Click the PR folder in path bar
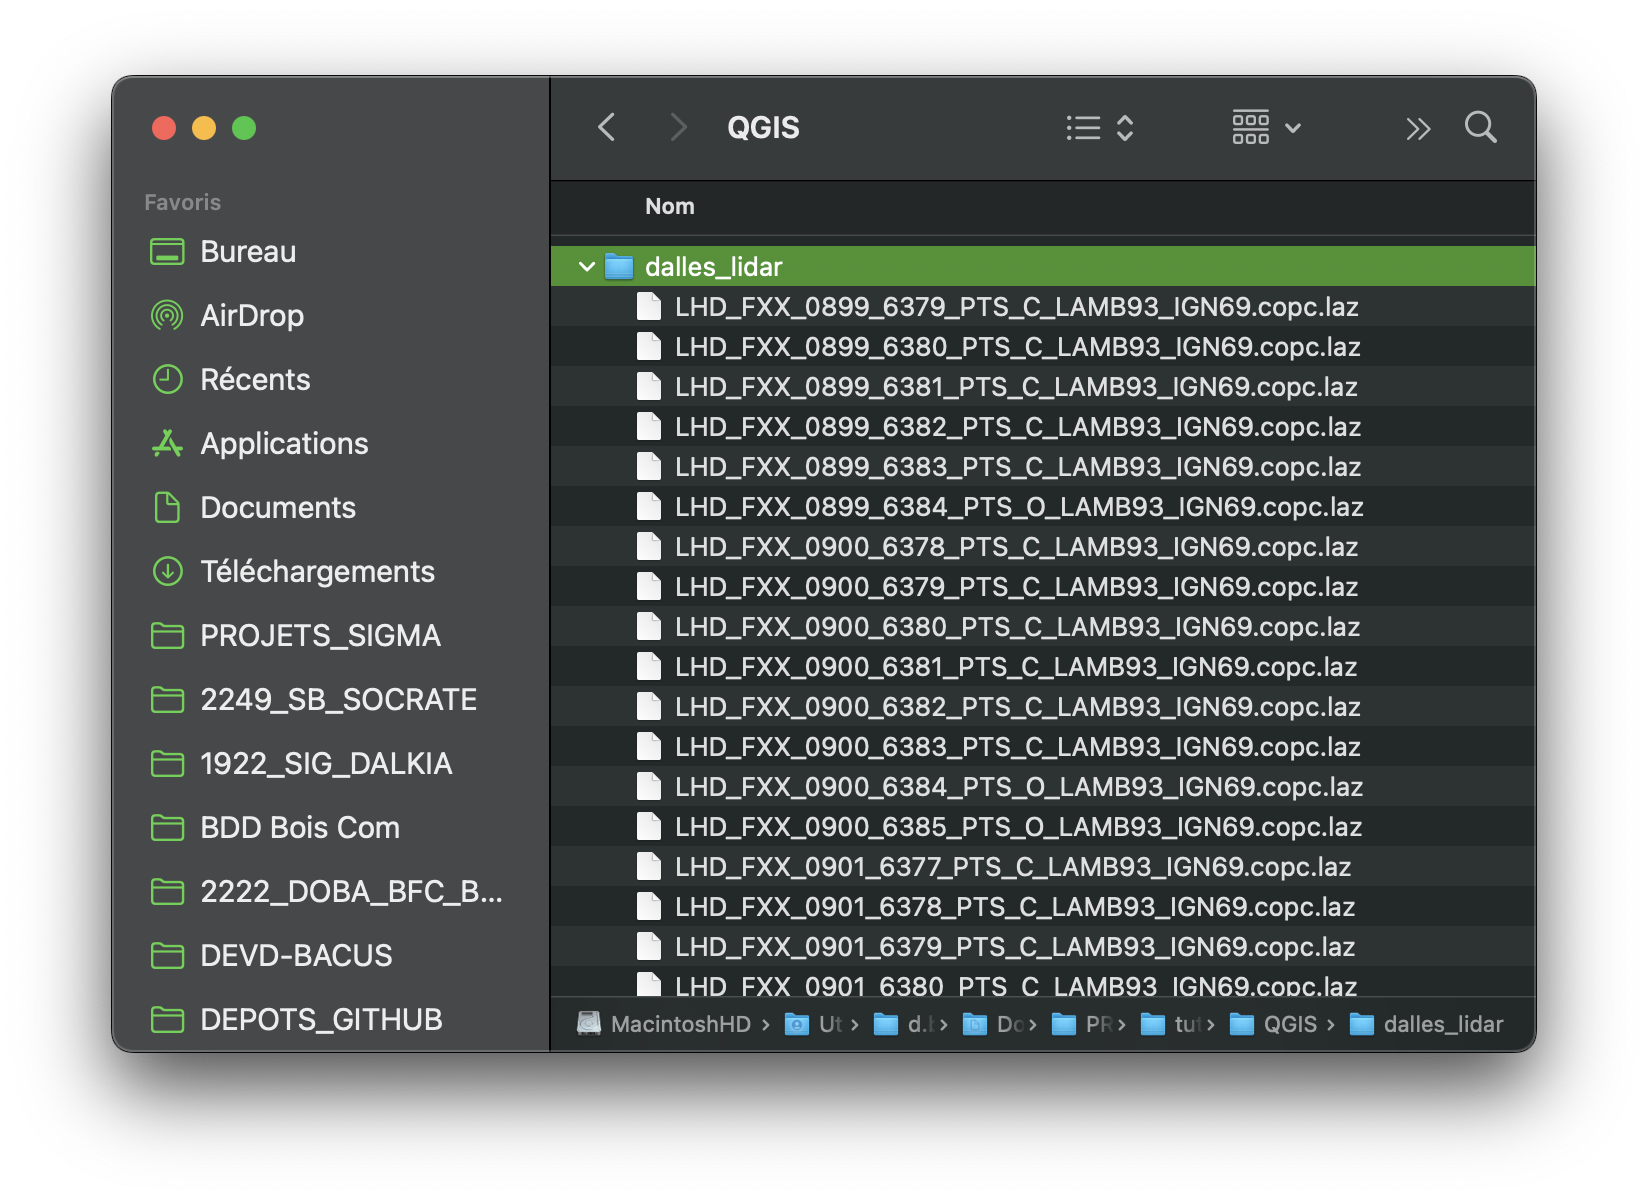The width and height of the screenshot is (1648, 1200). (x=1082, y=1024)
